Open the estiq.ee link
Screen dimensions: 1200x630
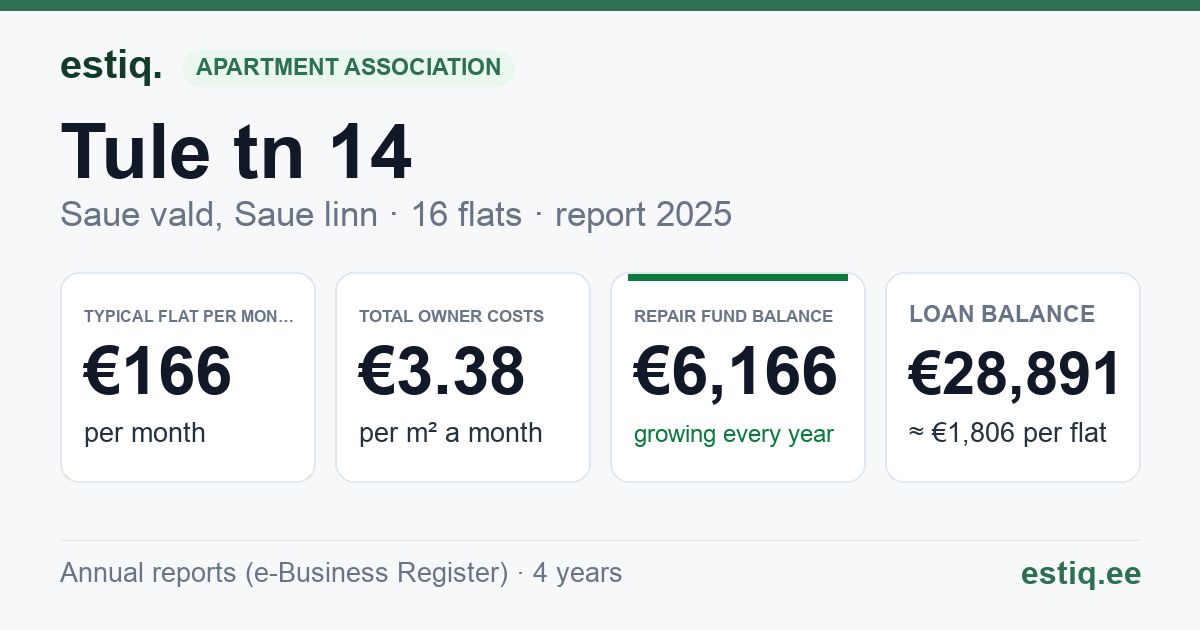coord(1081,573)
